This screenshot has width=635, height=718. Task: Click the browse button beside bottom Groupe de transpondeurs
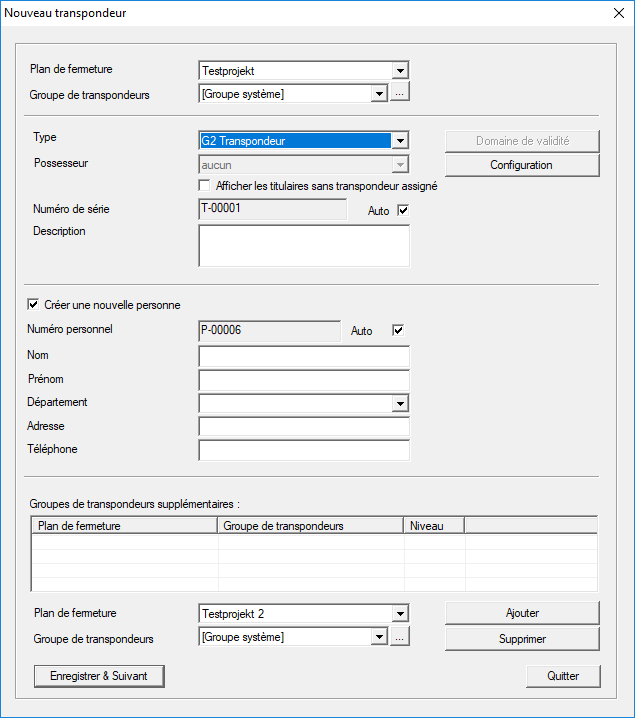tap(400, 637)
